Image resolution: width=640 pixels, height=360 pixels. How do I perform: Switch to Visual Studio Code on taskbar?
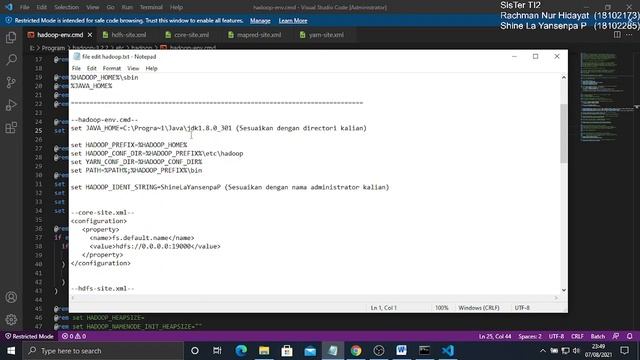click(x=448, y=351)
